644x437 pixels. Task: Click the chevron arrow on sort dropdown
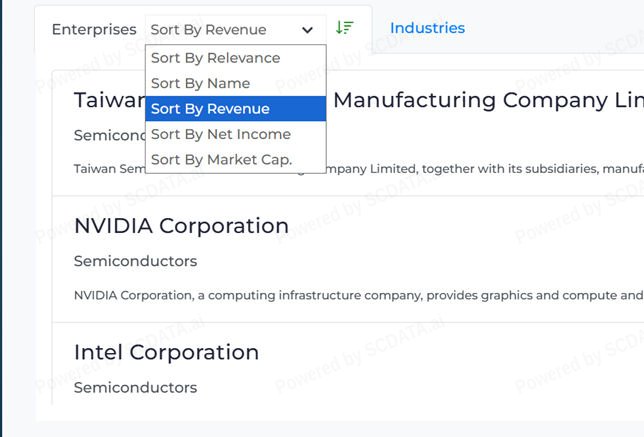(x=308, y=30)
